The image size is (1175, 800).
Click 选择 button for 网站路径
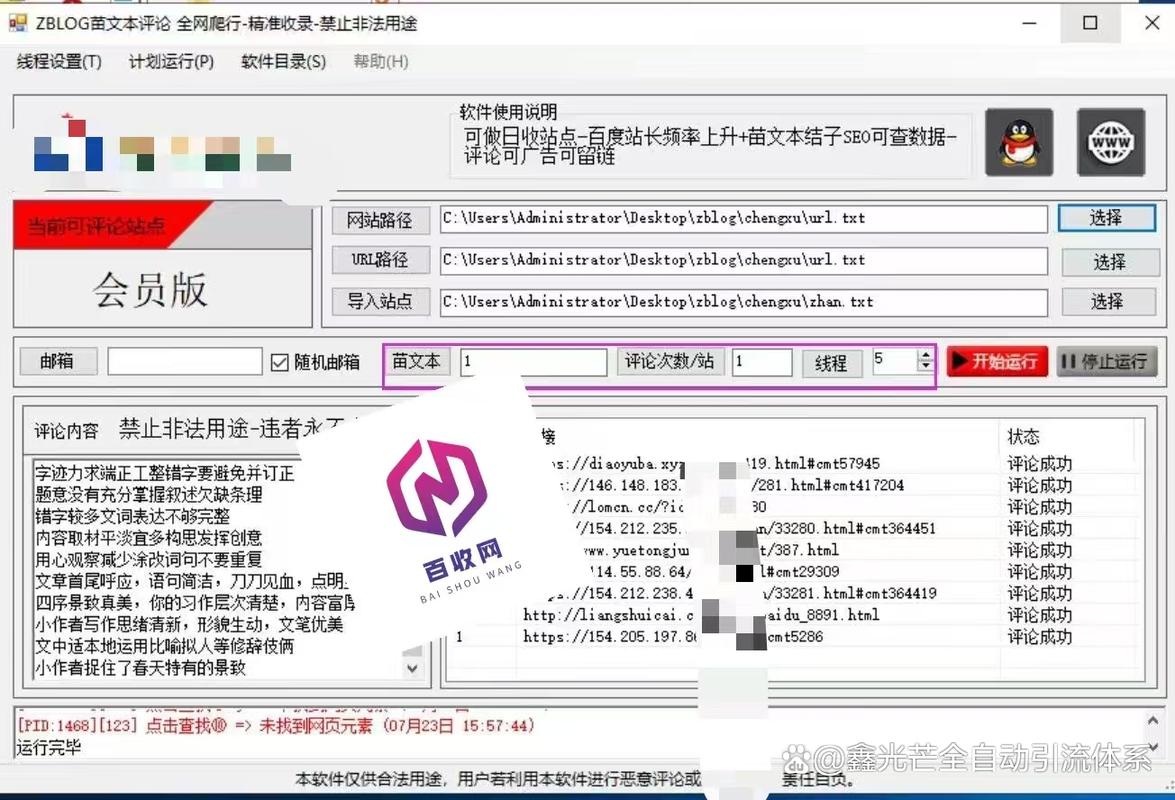click(1106, 218)
